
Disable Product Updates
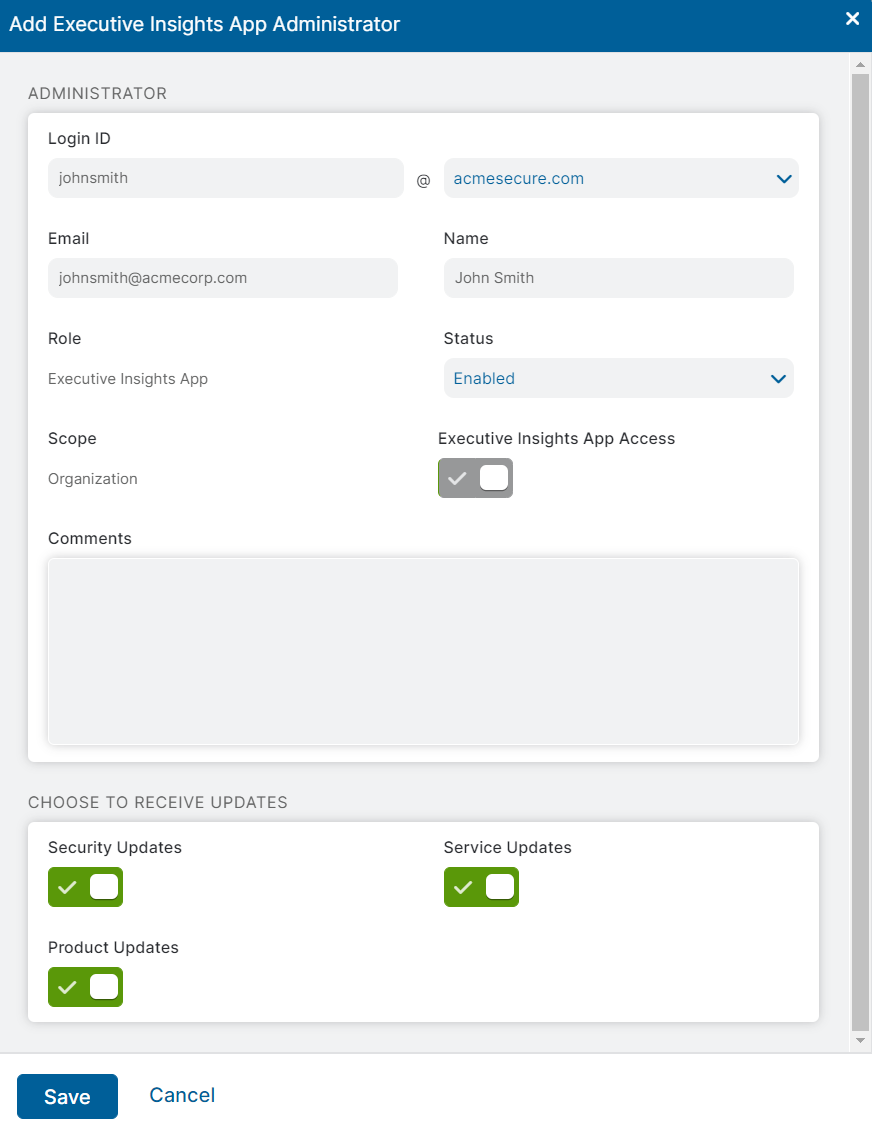[85, 987]
